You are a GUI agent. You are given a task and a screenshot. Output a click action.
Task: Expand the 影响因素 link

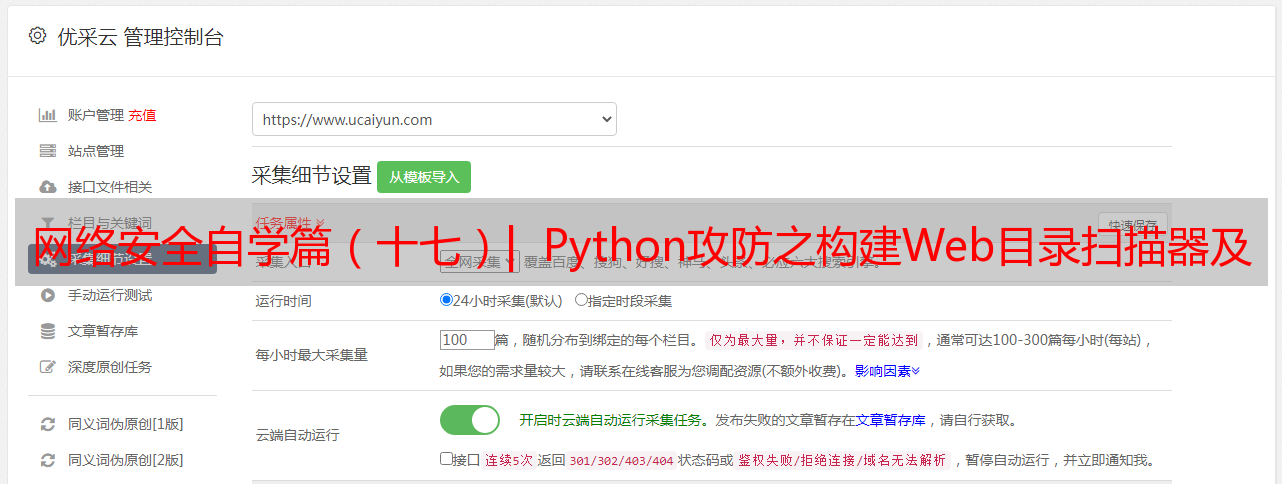887,370
